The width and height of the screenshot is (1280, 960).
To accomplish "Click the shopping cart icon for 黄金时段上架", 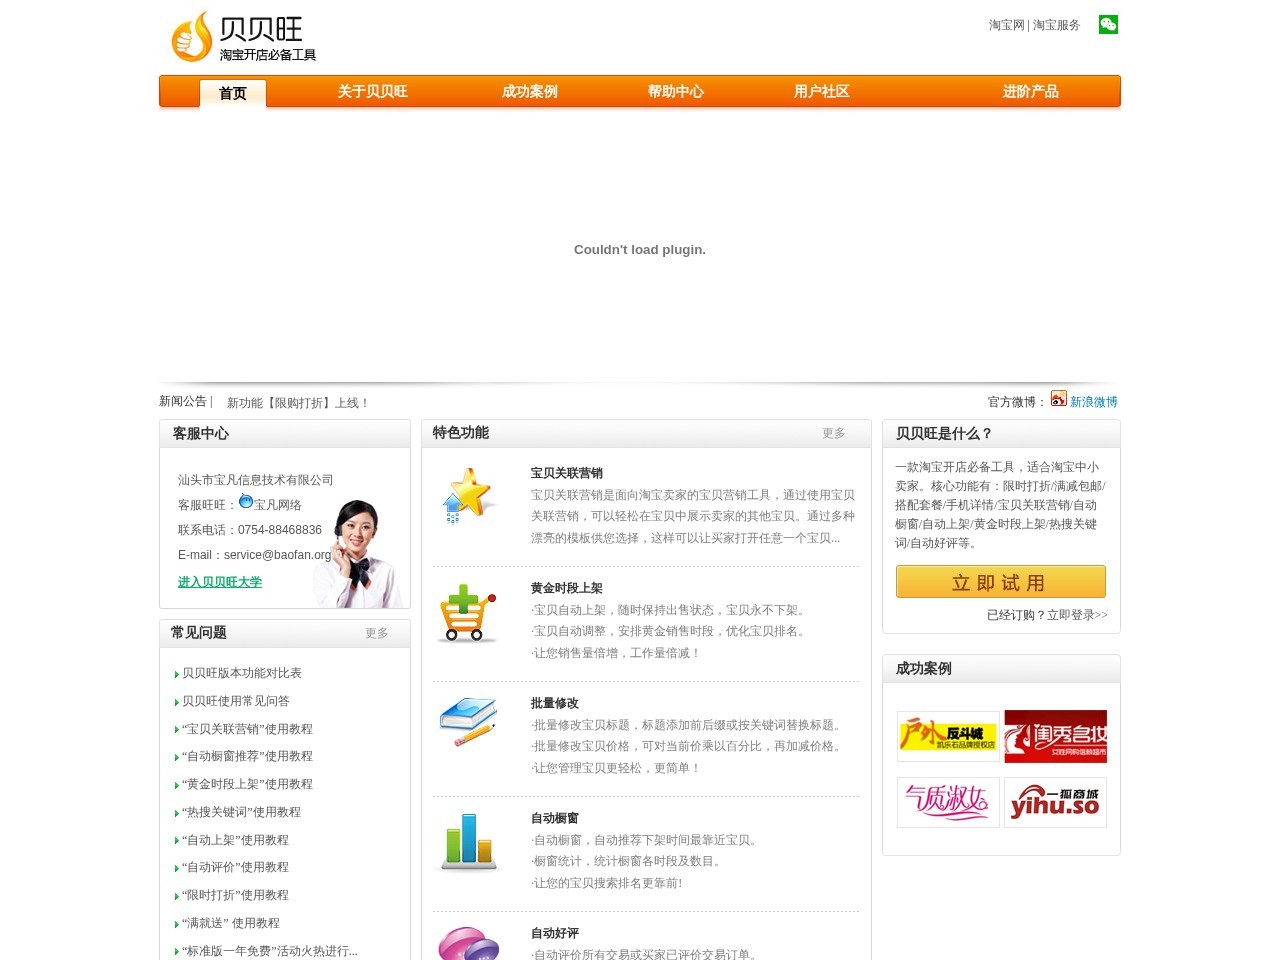I will pyautogui.click(x=467, y=612).
